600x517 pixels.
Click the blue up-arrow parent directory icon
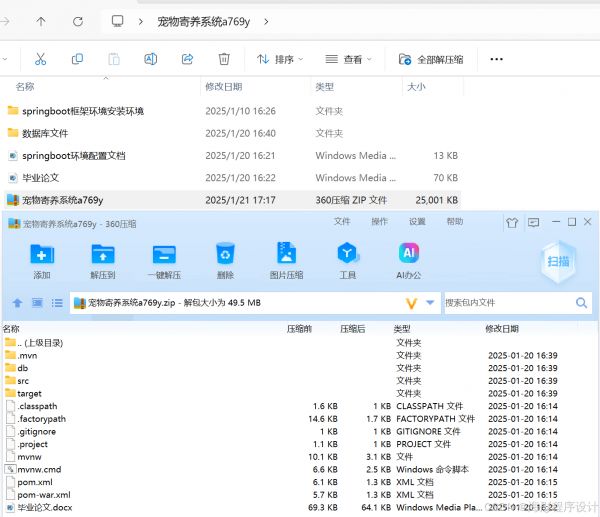(x=17, y=303)
